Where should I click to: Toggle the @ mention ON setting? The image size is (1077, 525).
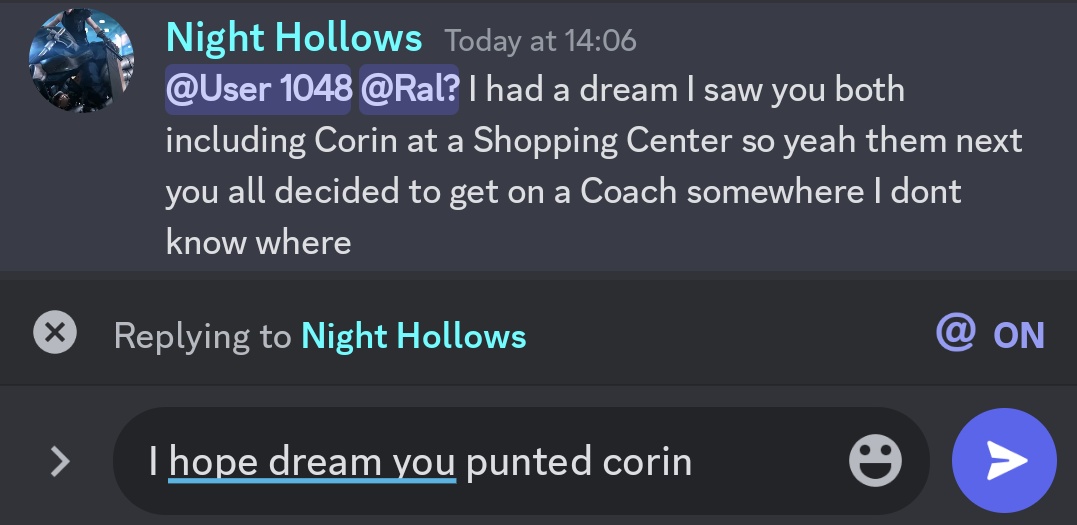click(990, 334)
